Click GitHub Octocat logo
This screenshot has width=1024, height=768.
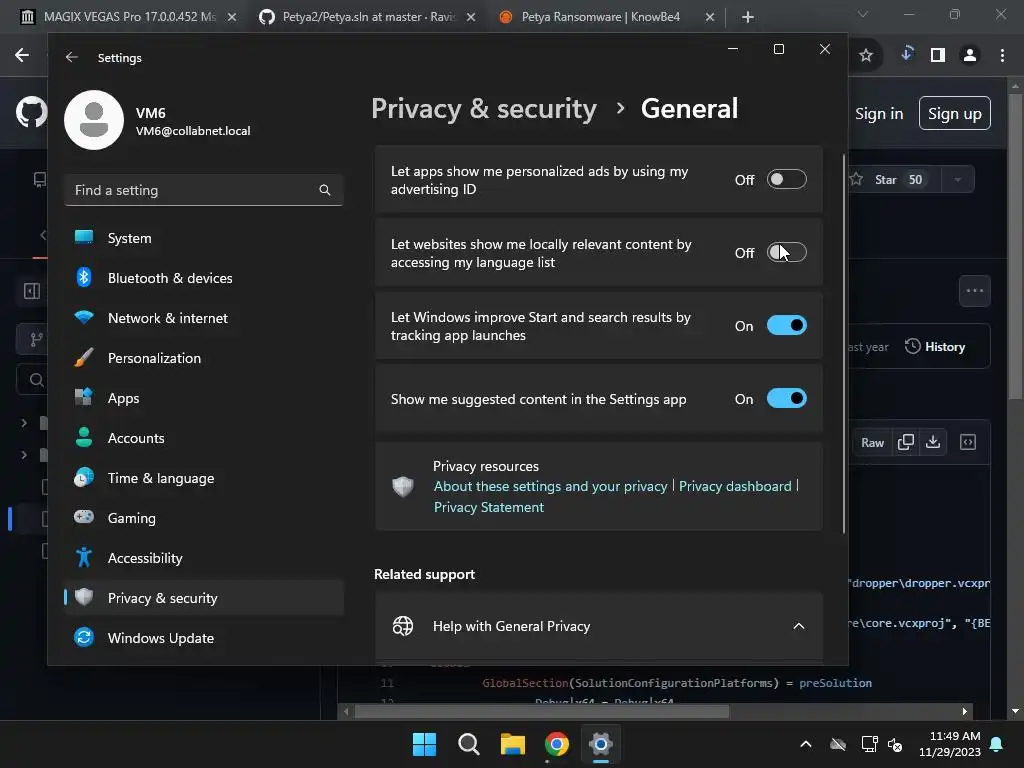click(31, 113)
